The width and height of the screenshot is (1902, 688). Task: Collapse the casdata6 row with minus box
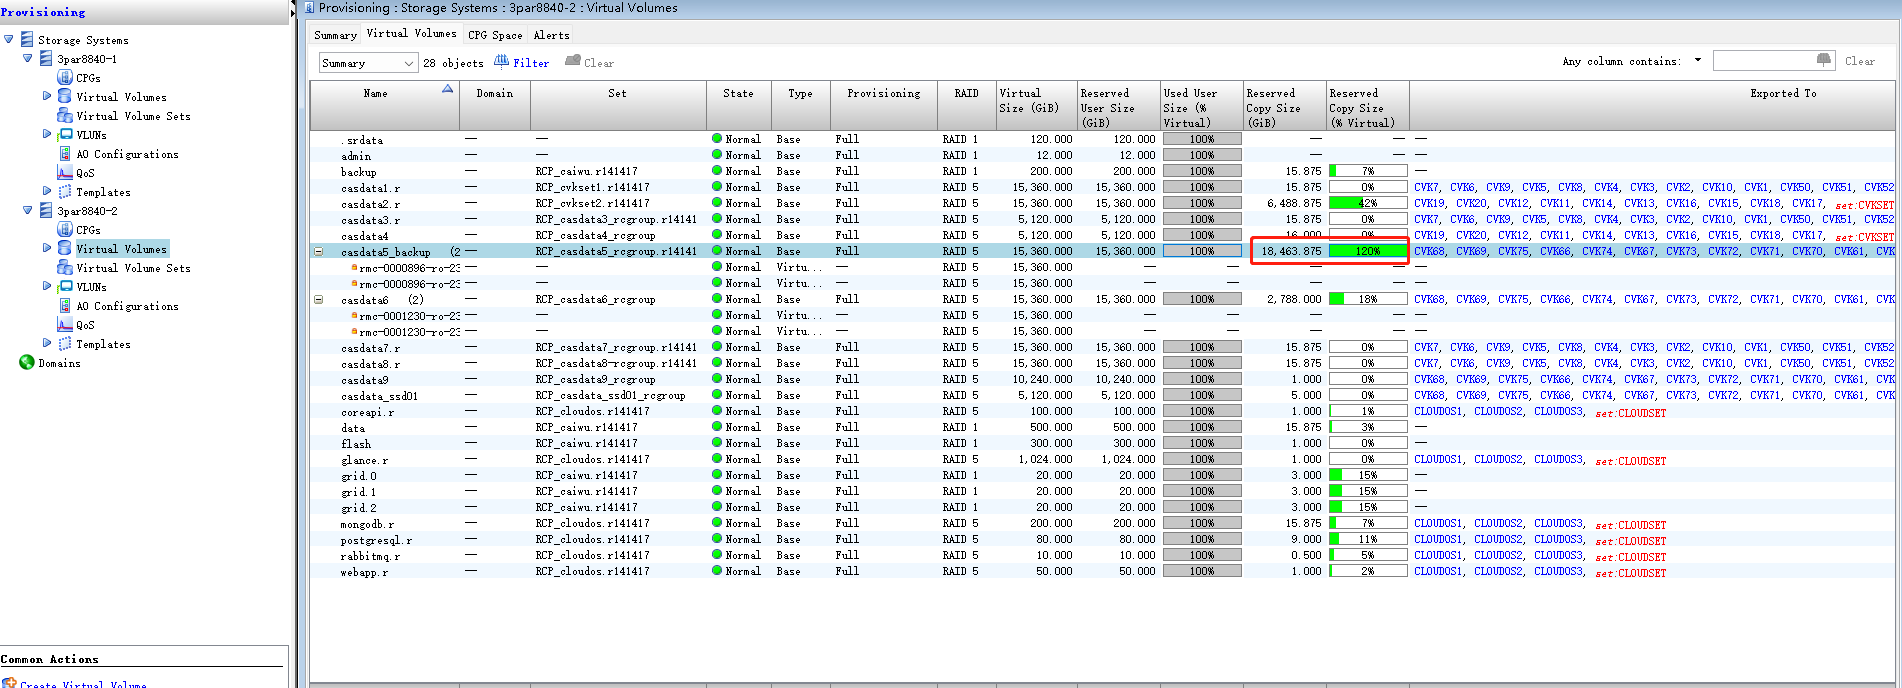click(x=319, y=299)
